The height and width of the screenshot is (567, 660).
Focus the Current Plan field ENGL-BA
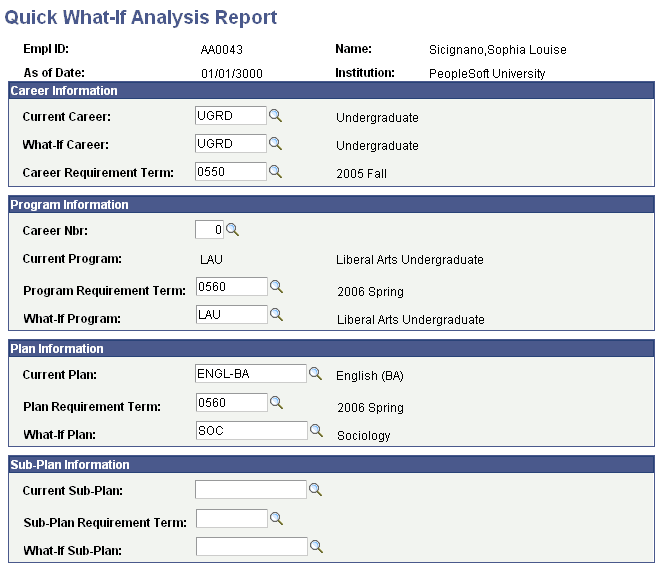pyautogui.click(x=251, y=373)
